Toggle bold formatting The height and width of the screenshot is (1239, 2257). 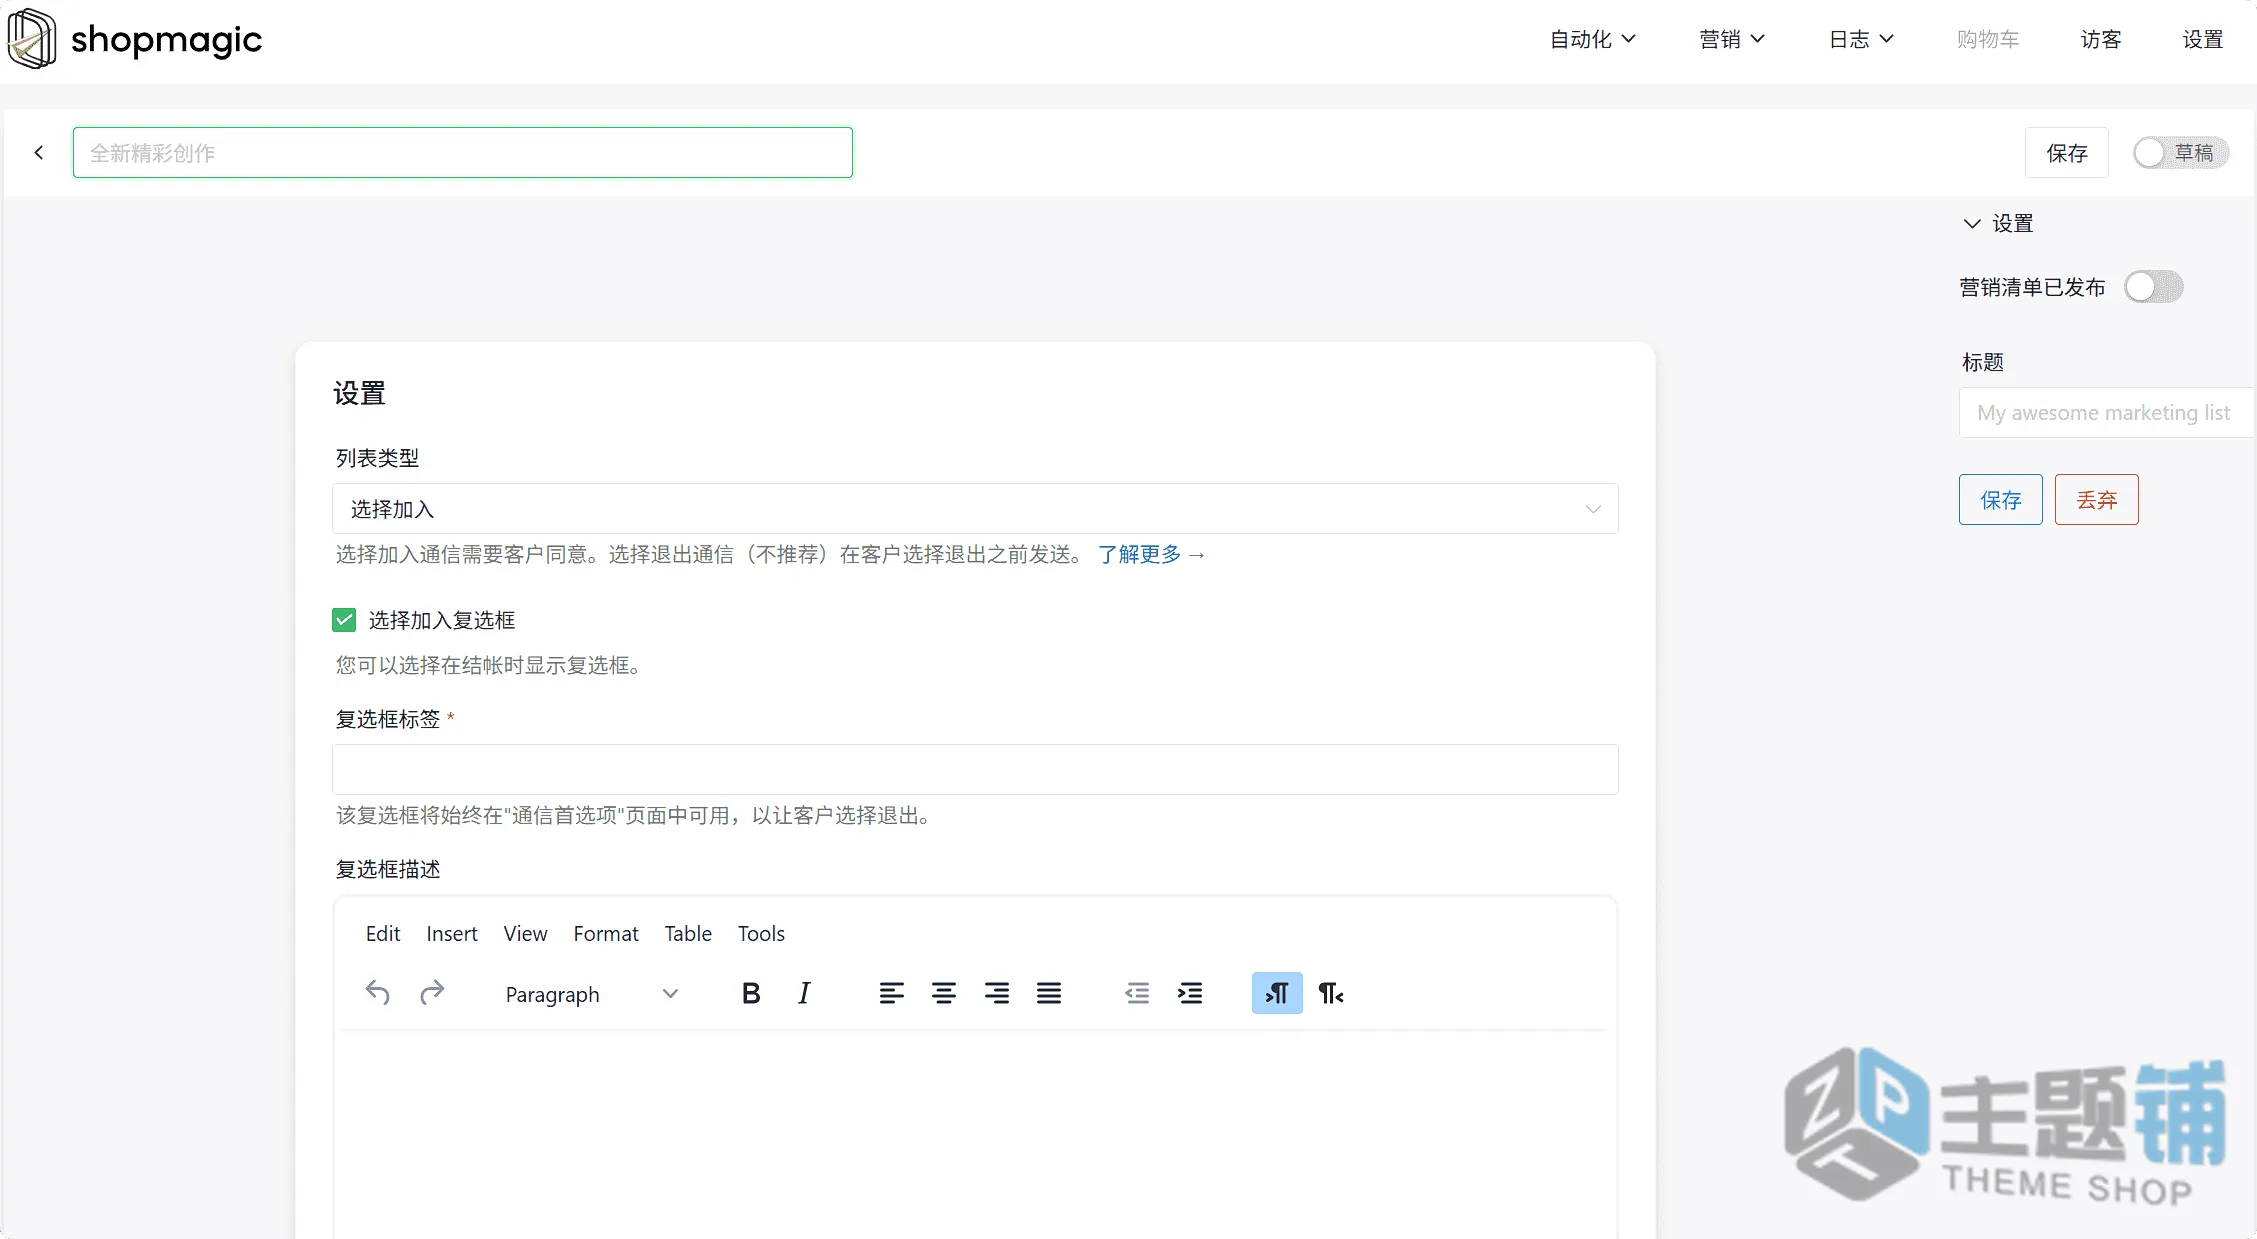click(x=751, y=993)
